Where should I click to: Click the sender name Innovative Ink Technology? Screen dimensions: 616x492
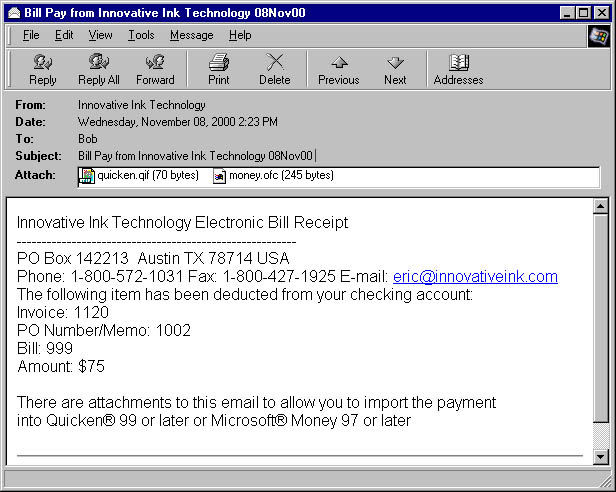click(x=141, y=105)
